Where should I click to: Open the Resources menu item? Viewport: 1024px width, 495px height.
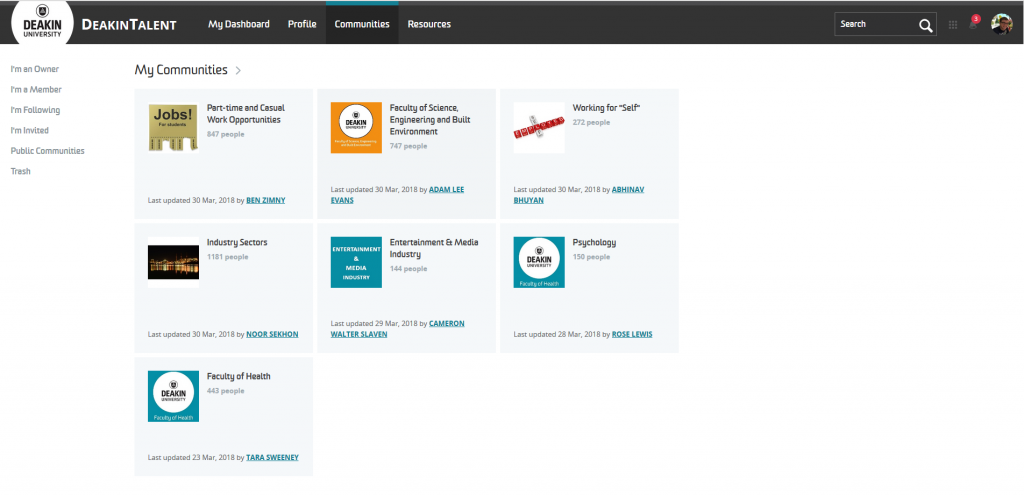pyautogui.click(x=429, y=24)
